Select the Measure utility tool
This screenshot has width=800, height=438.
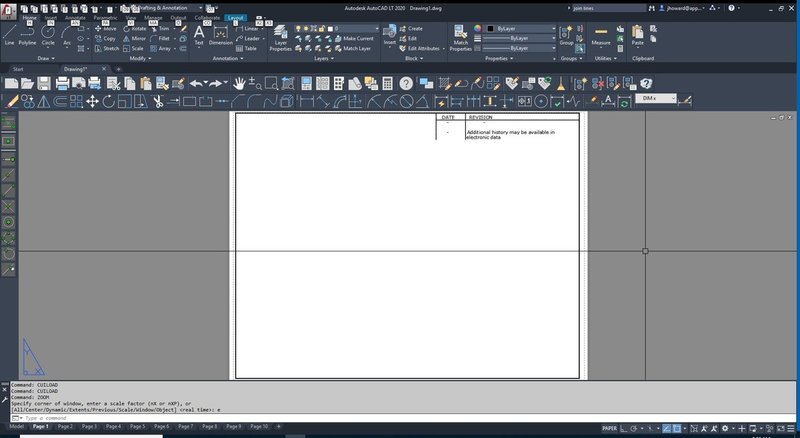(x=601, y=34)
